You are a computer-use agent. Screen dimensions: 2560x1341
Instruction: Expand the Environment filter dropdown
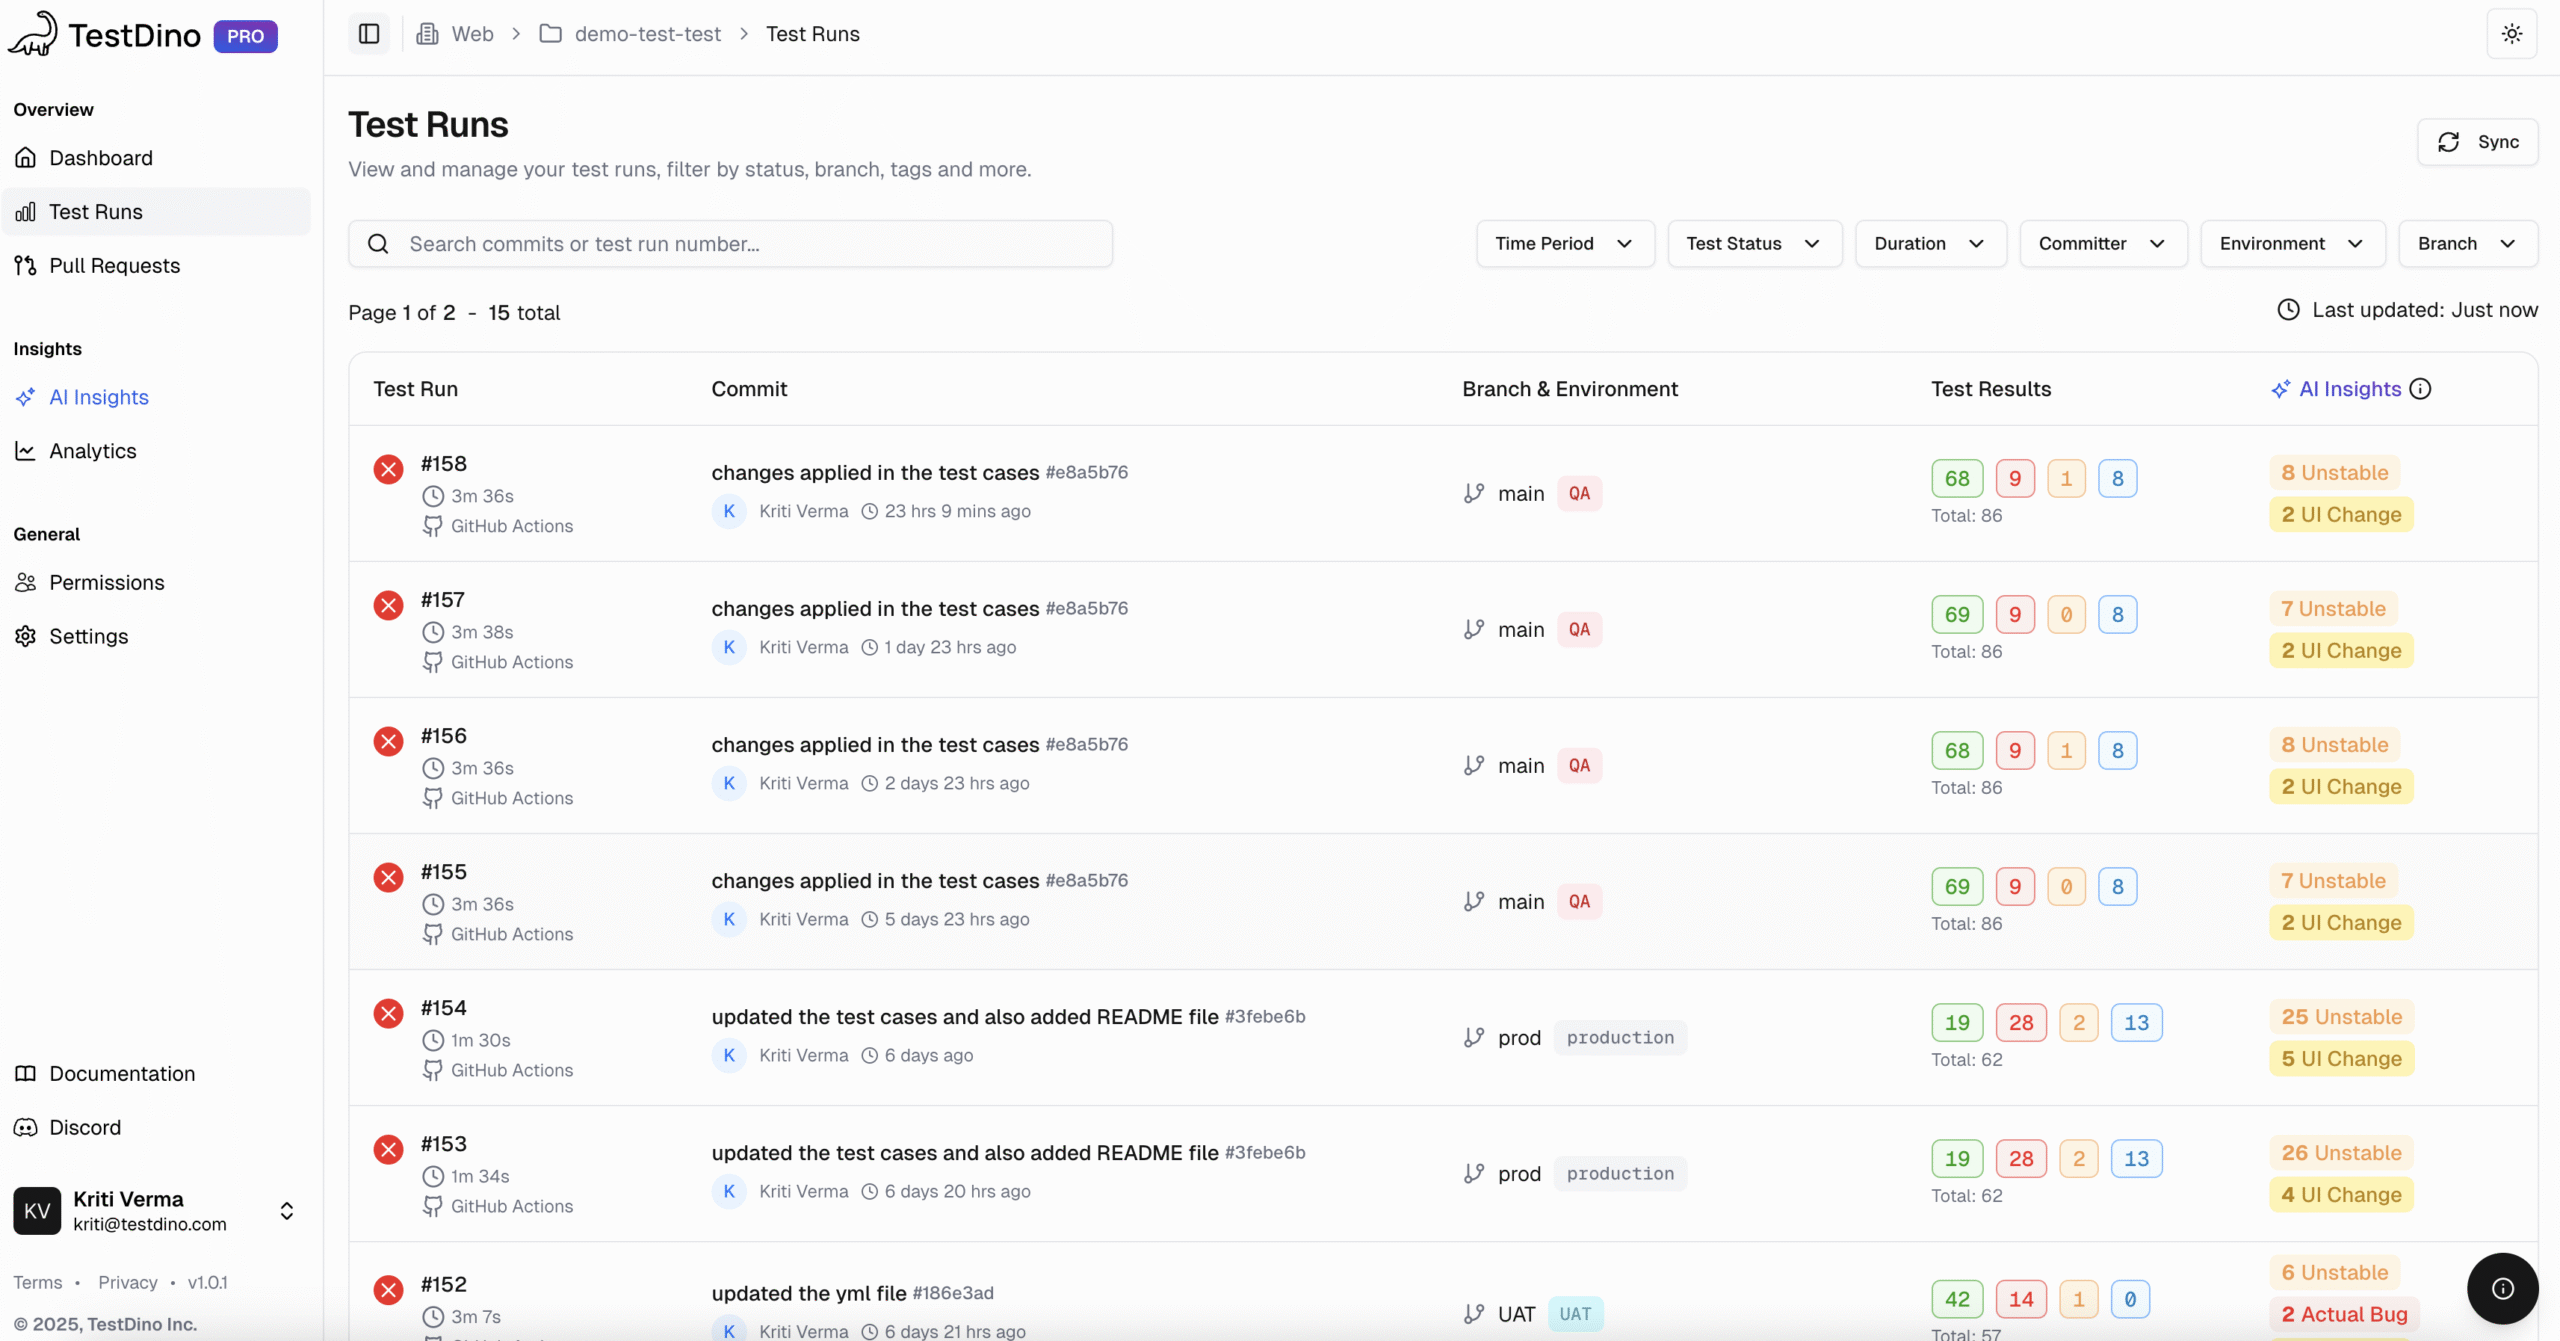click(x=2291, y=244)
